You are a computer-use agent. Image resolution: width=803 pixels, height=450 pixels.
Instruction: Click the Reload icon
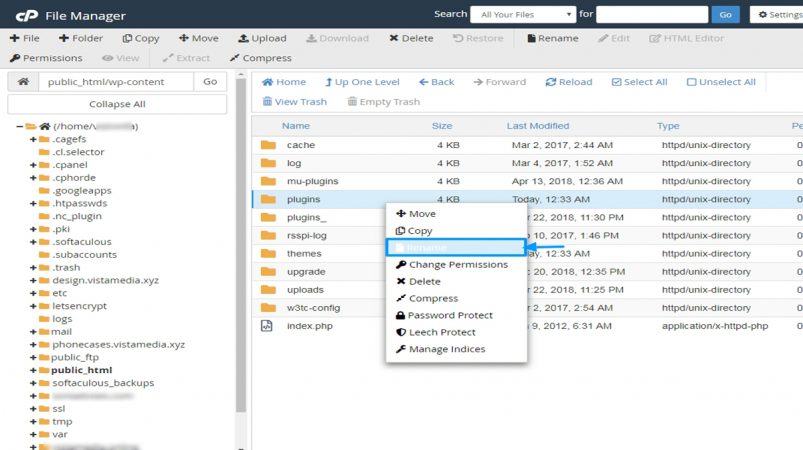coord(551,82)
